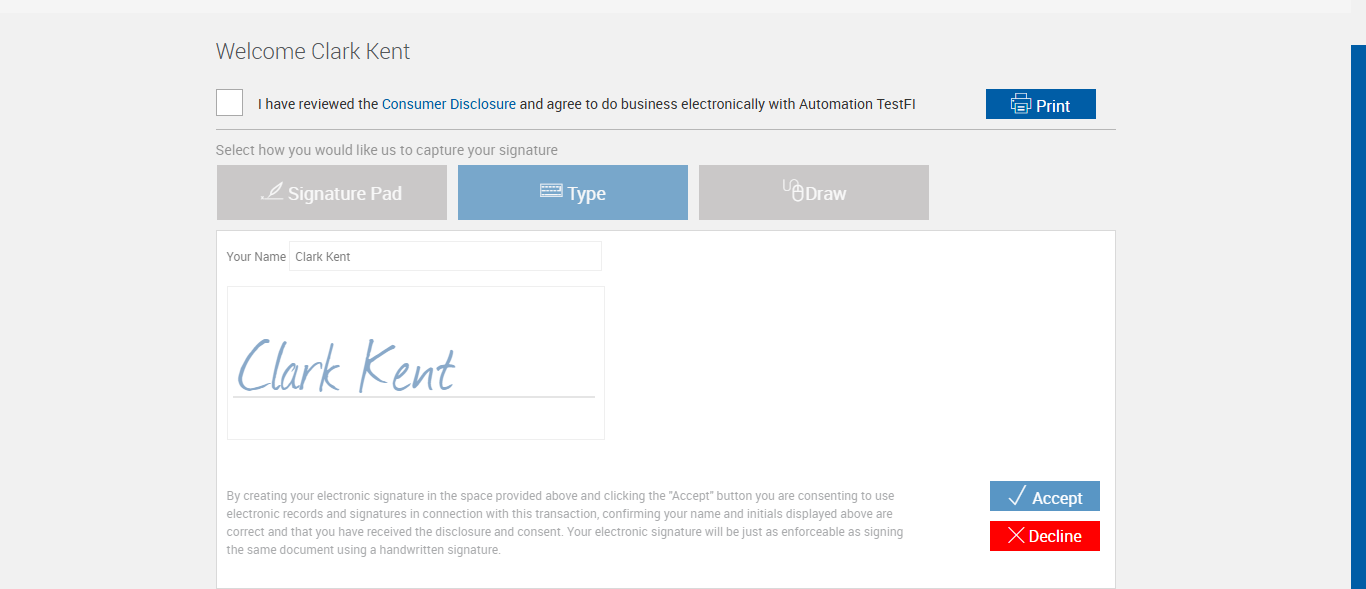Viewport: 1366px width, 589px height.
Task: Click the electronic signature consent paragraph
Action: pyautogui.click(x=565, y=523)
